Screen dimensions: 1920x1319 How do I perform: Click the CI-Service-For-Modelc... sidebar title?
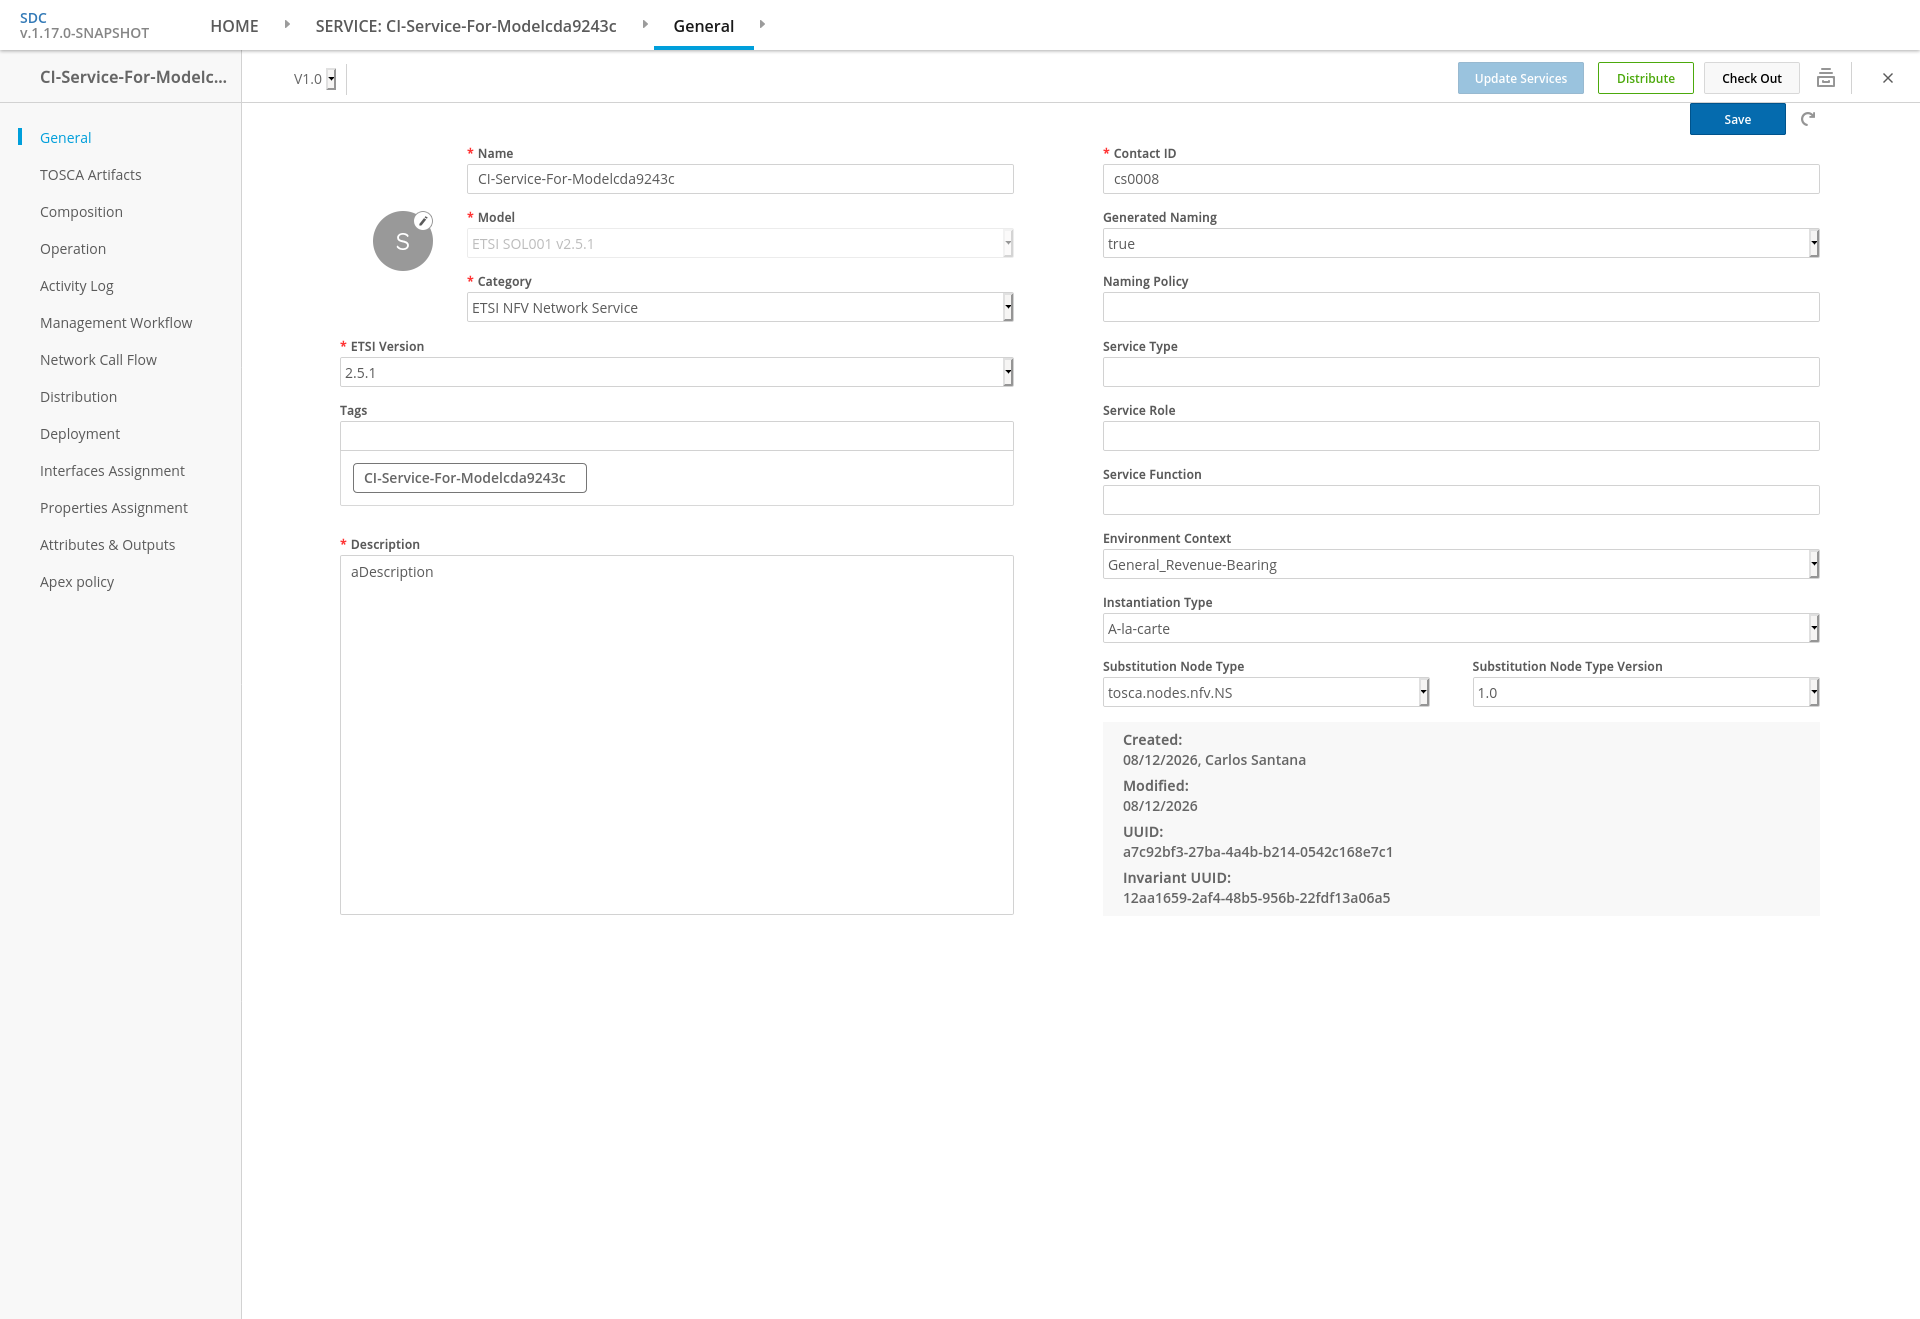point(133,77)
